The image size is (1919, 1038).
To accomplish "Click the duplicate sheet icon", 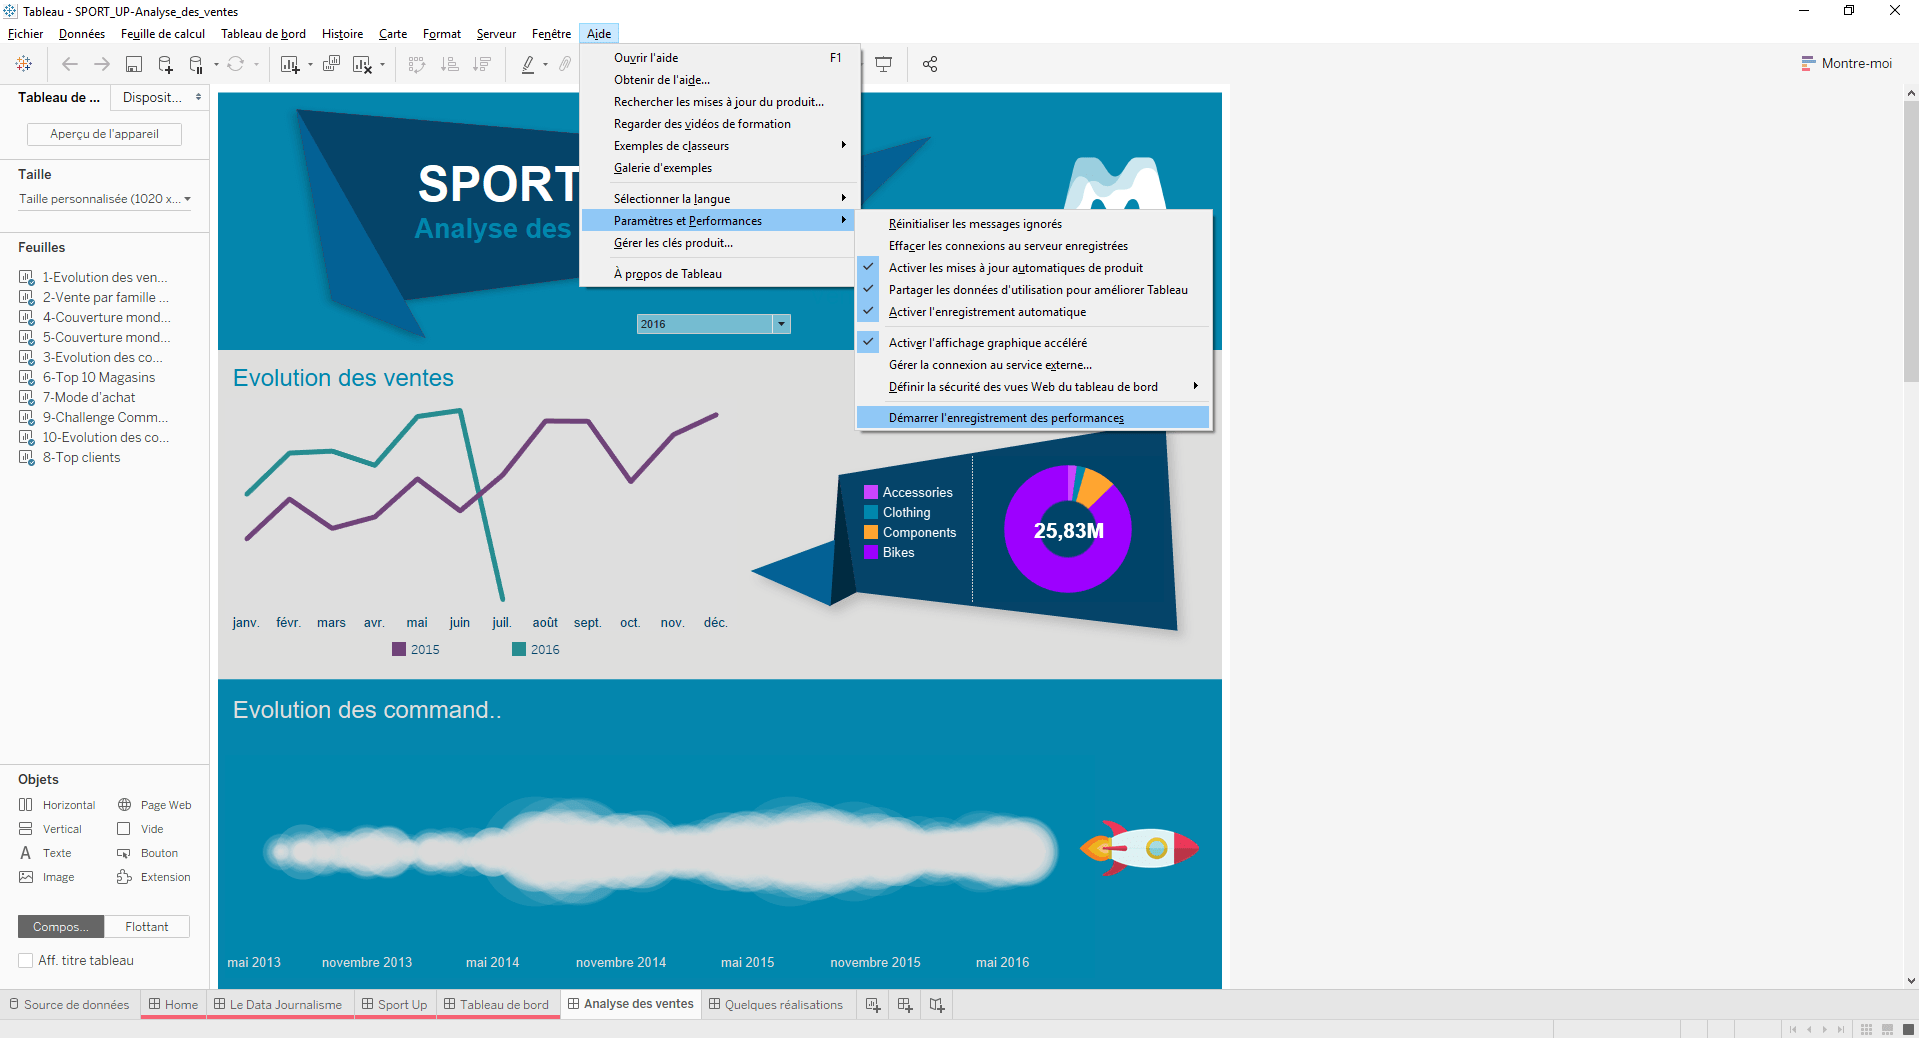I will (331, 64).
